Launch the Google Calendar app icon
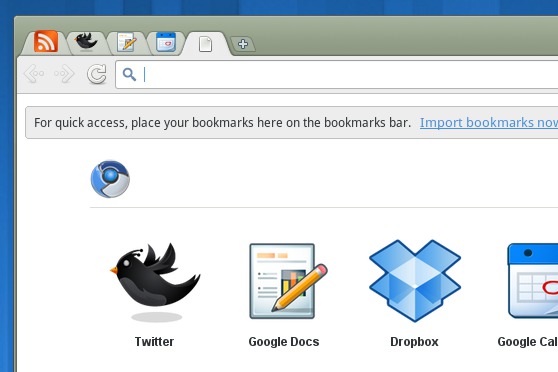Screen dimensions: 558x372 (x=533, y=281)
